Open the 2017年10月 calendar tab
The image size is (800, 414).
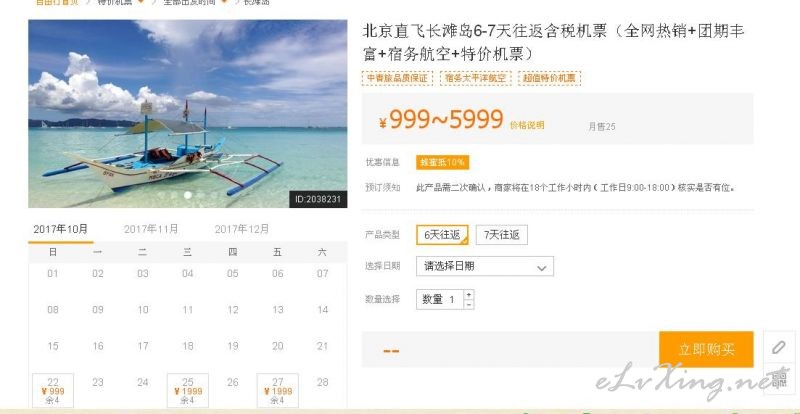point(61,229)
